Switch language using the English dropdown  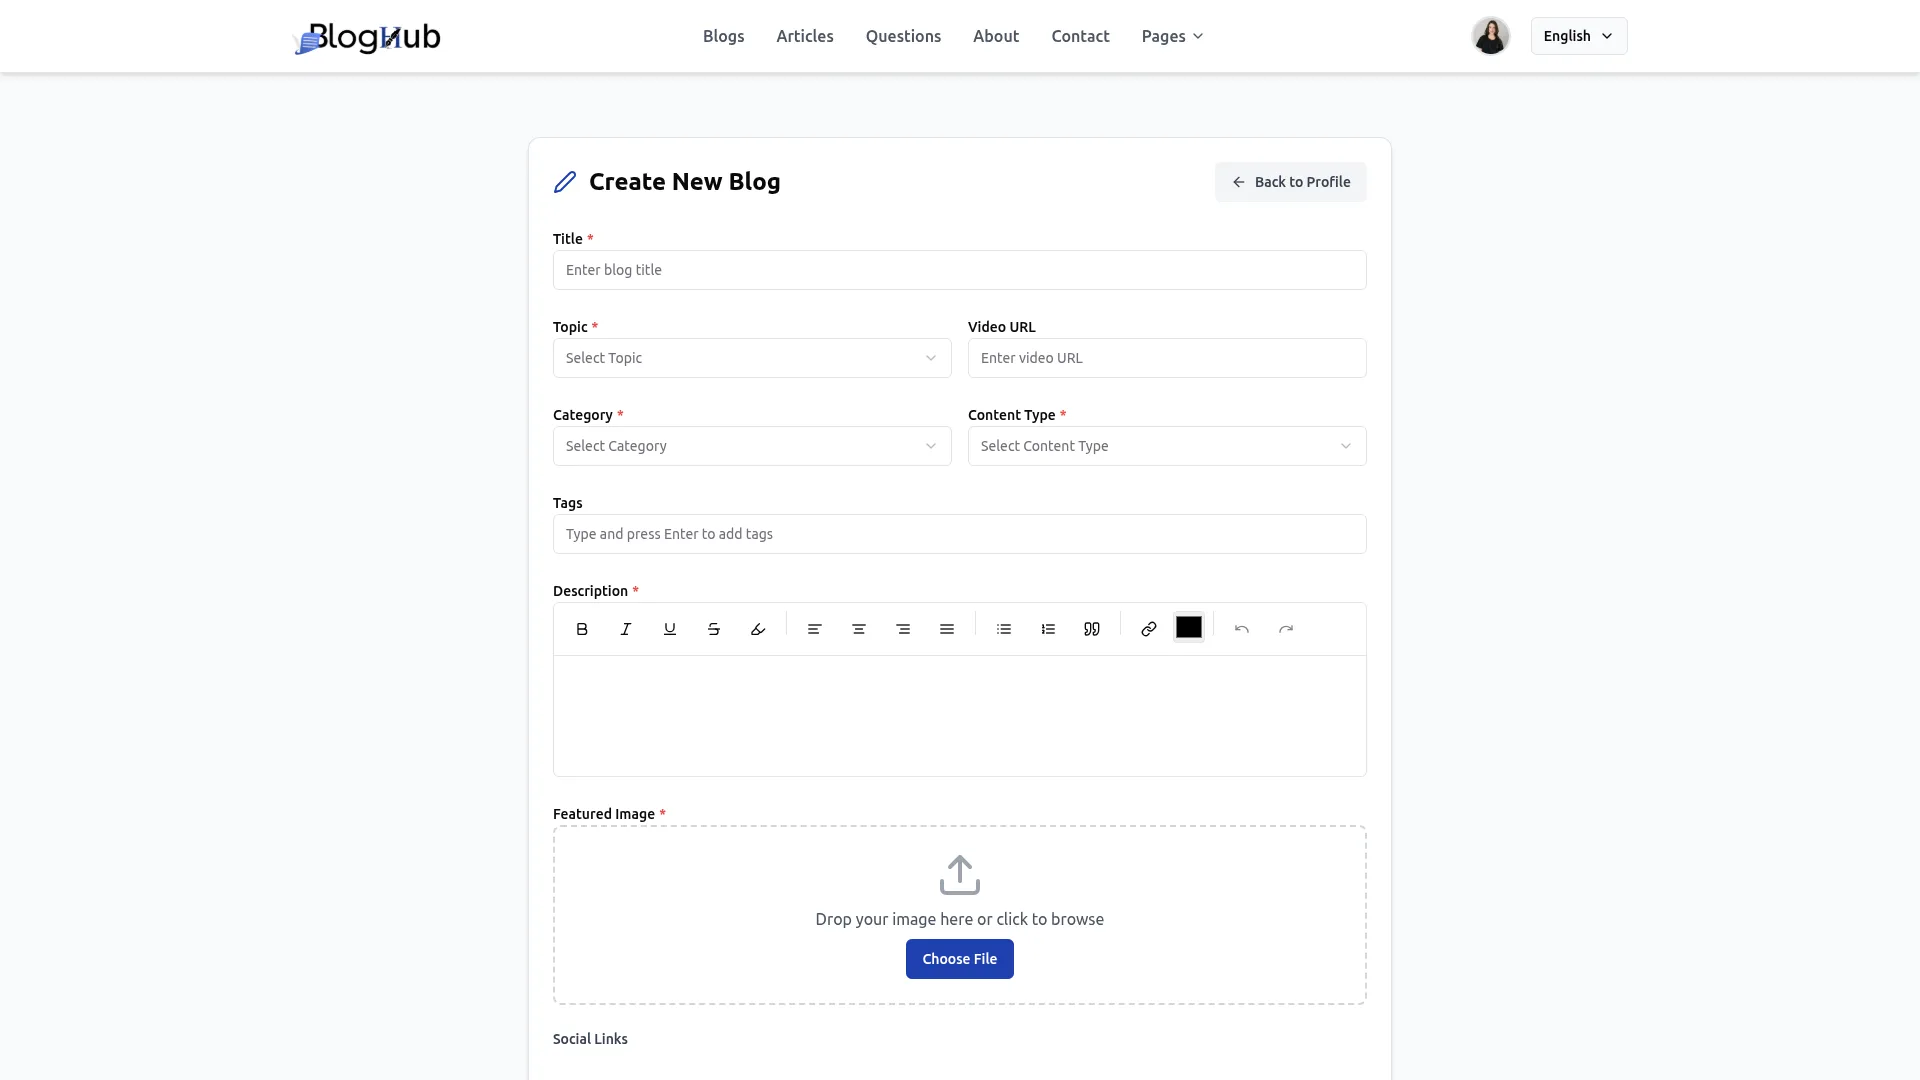(1578, 35)
